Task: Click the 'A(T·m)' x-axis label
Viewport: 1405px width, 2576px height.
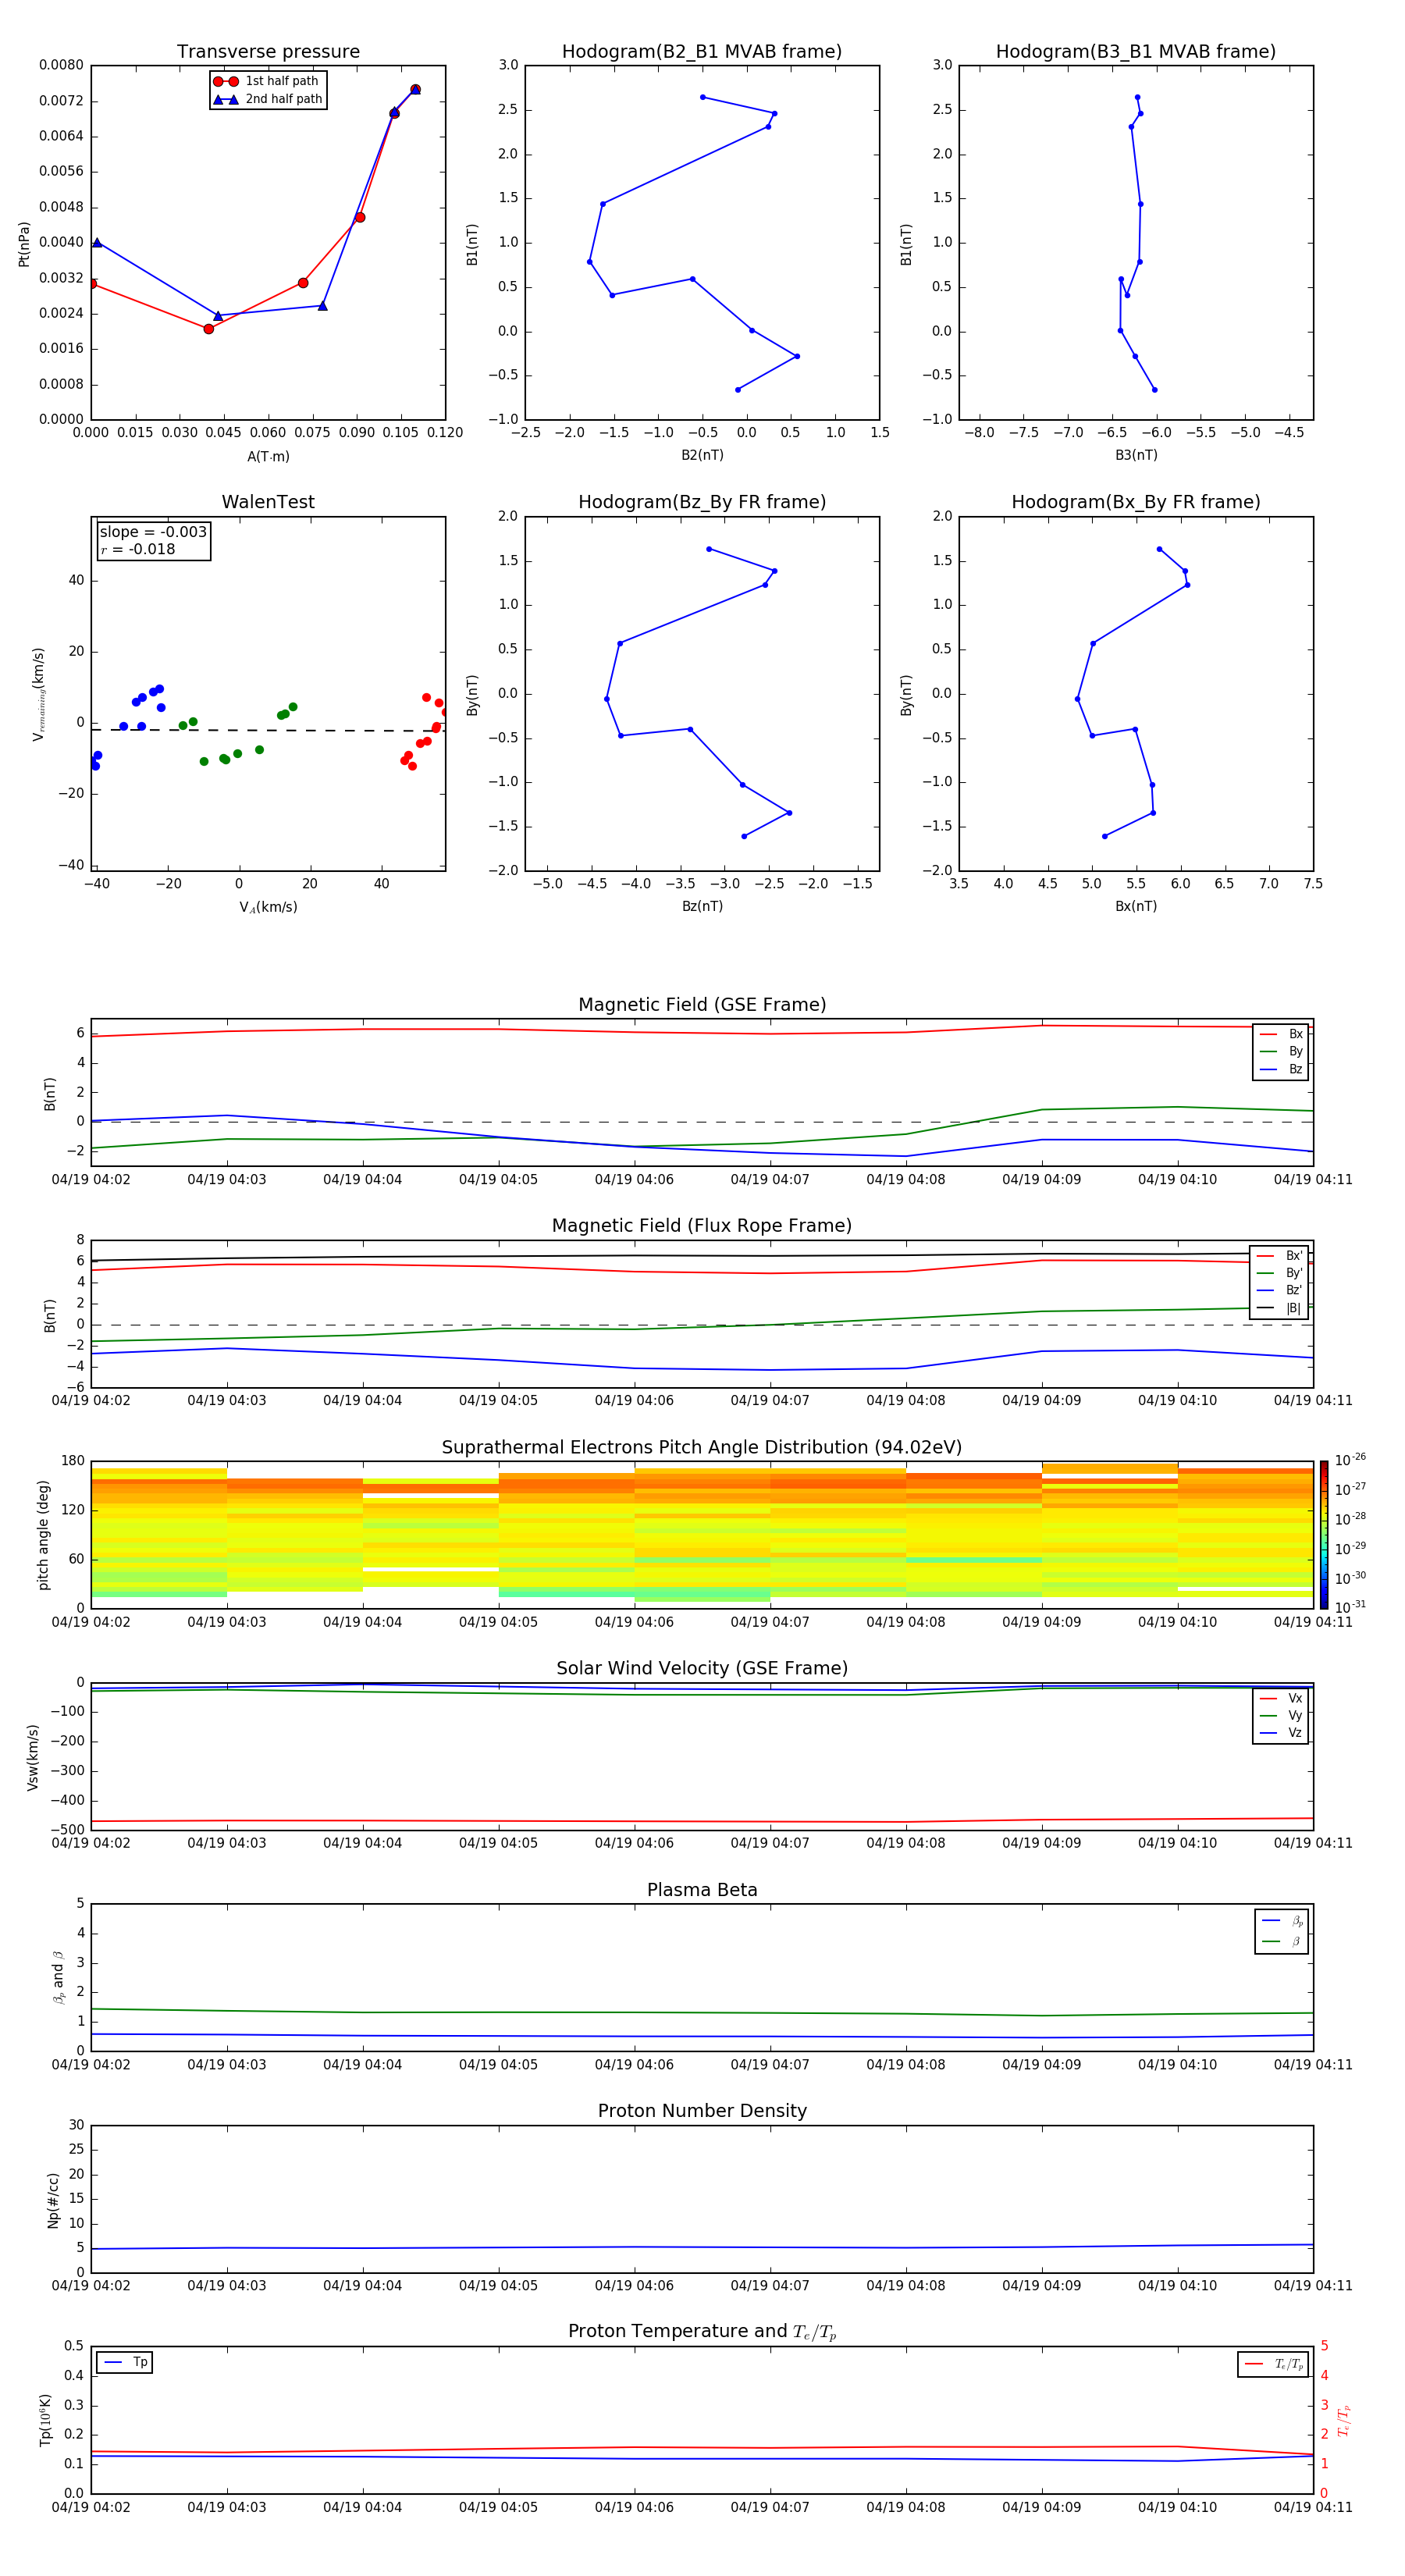Action: pos(268,456)
